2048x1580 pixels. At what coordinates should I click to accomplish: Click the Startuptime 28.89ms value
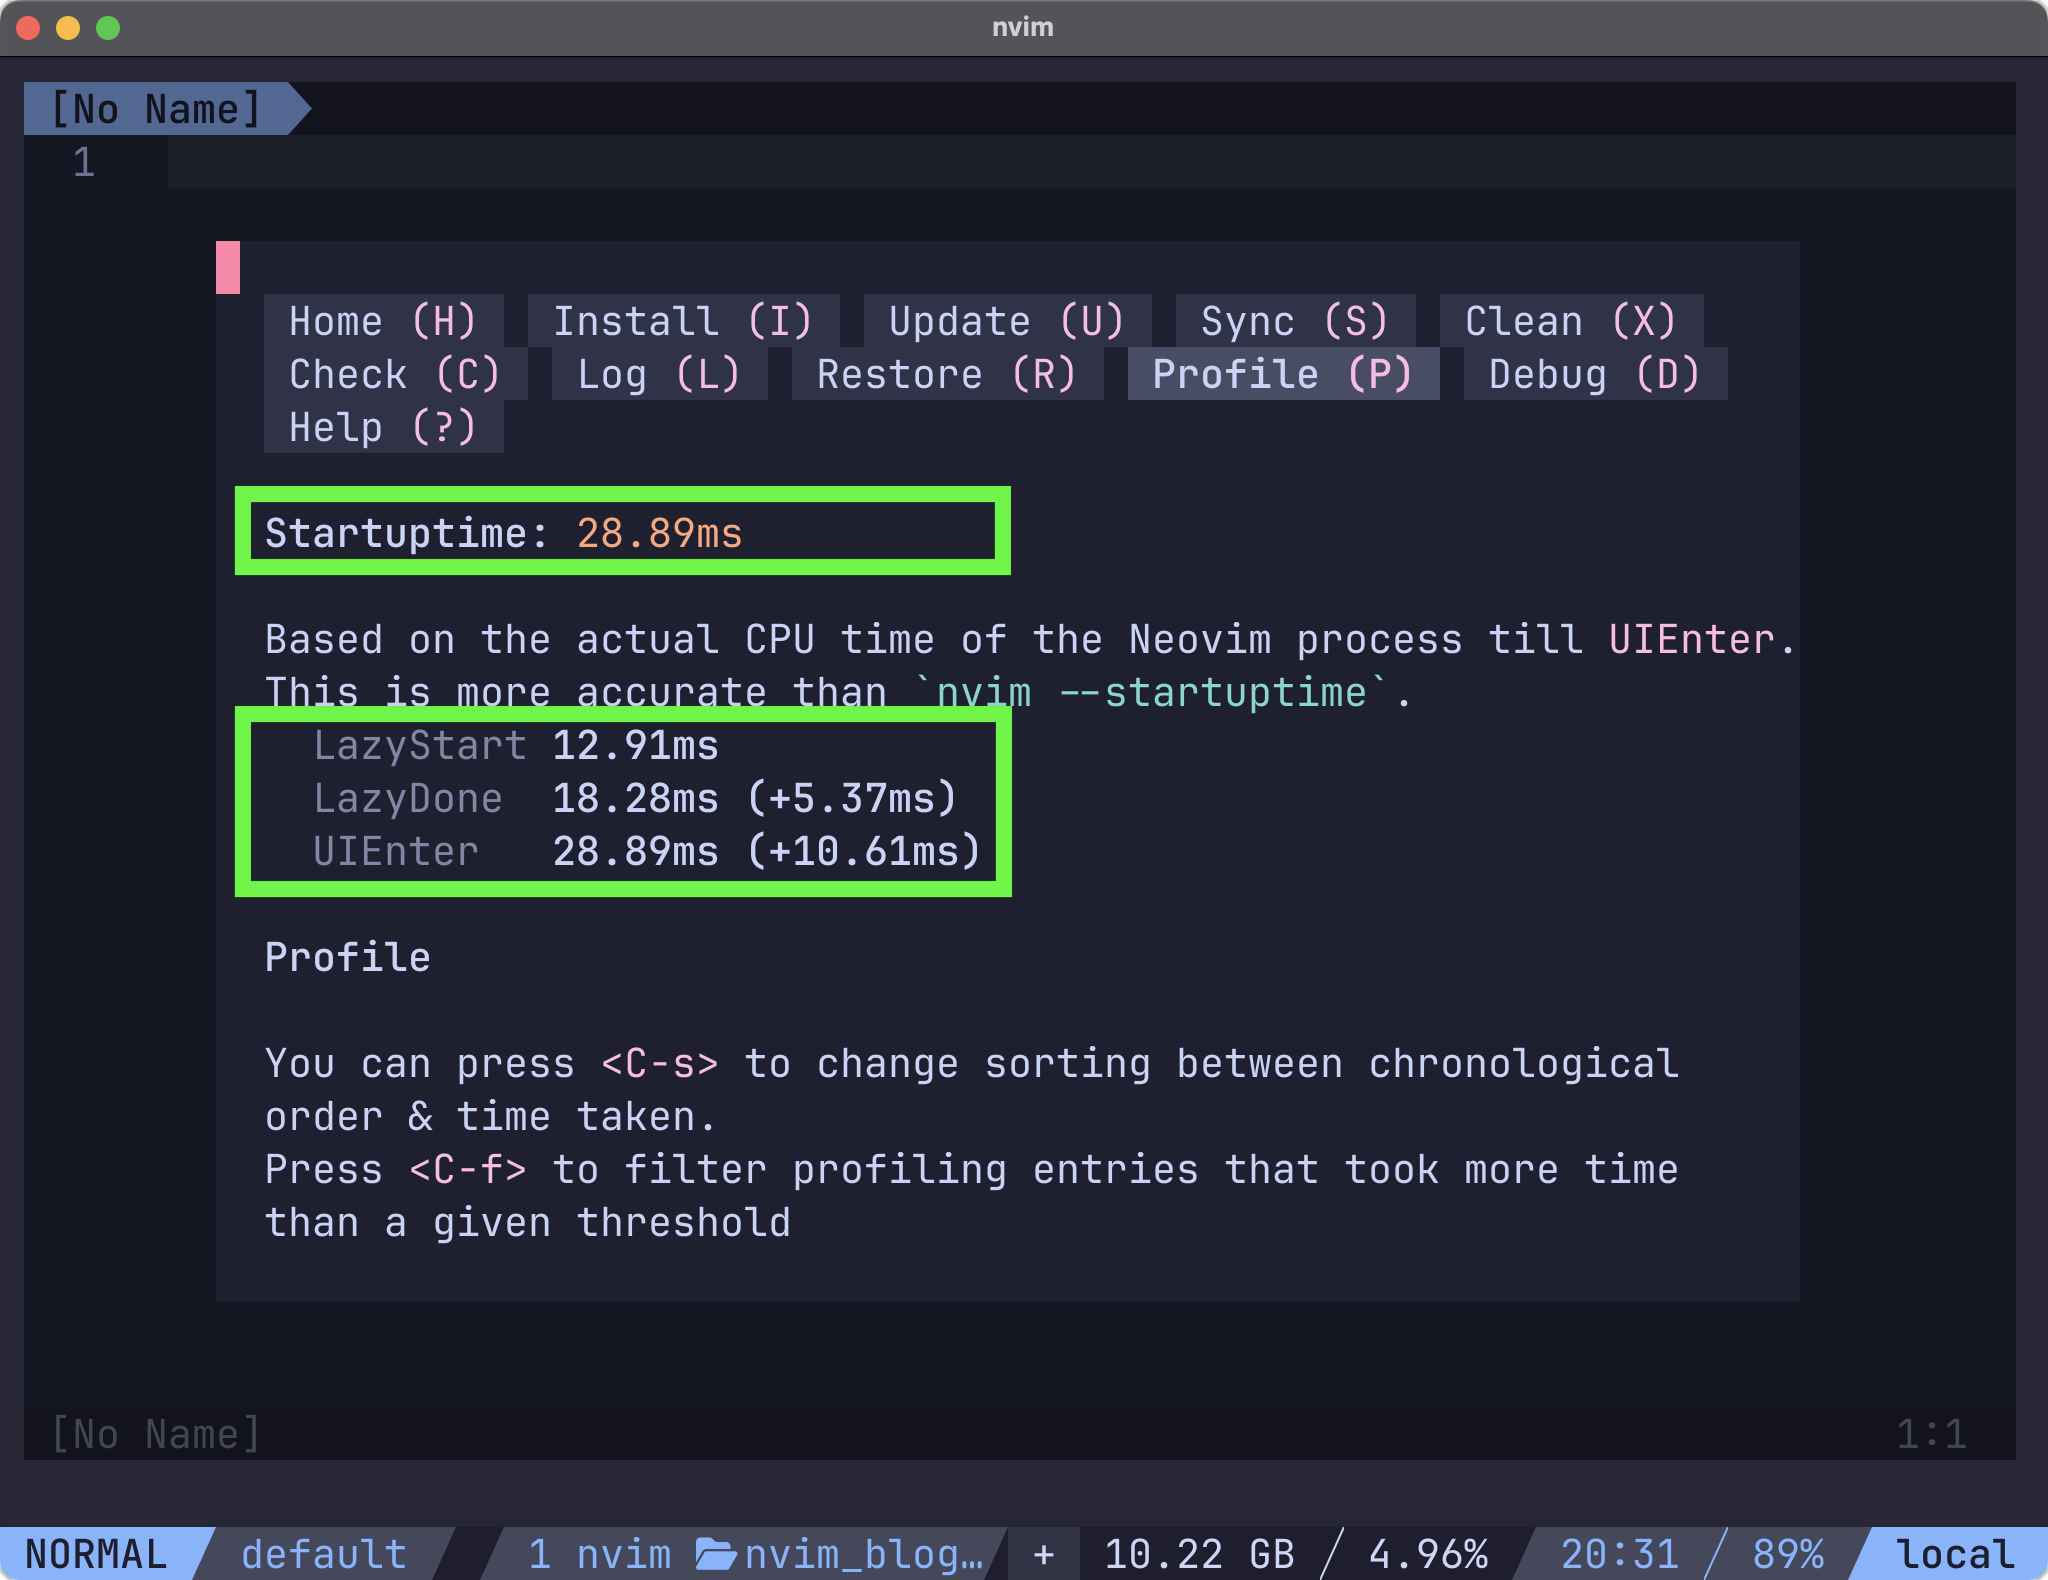click(659, 534)
